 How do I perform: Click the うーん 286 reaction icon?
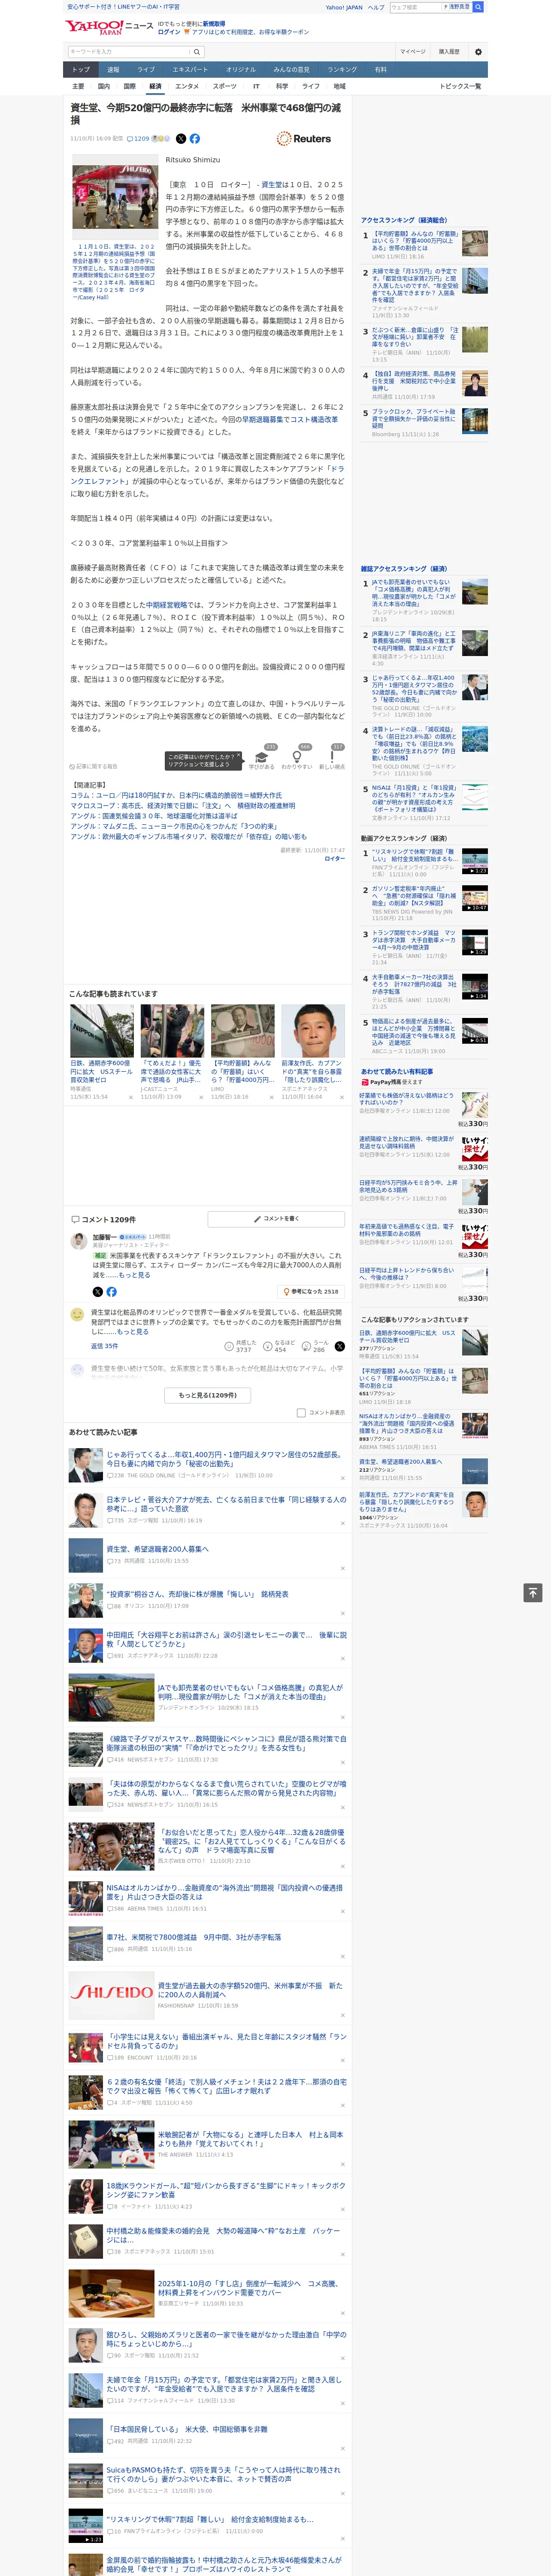click(x=314, y=1346)
